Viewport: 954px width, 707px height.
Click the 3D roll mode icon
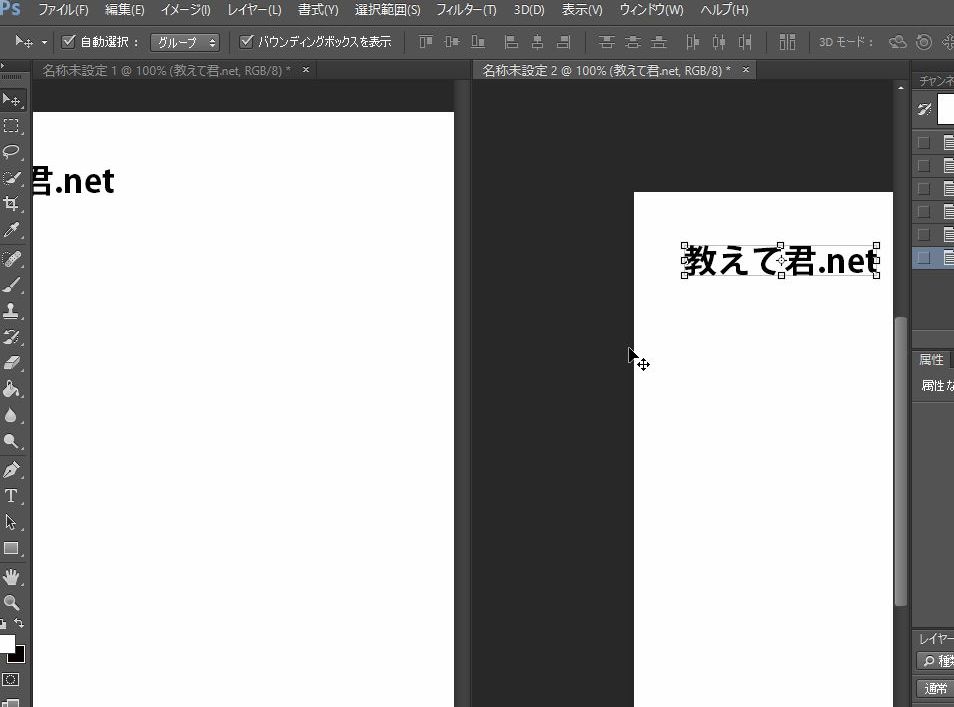(x=924, y=42)
